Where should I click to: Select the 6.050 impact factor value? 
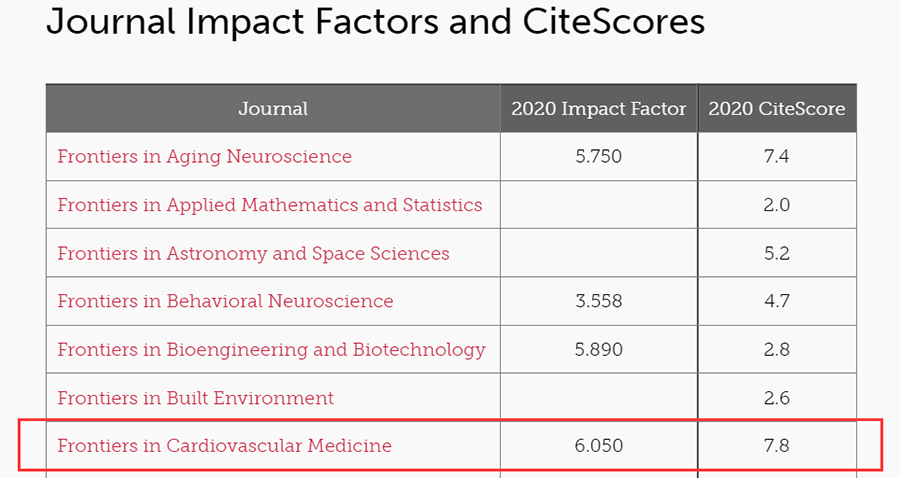599,446
